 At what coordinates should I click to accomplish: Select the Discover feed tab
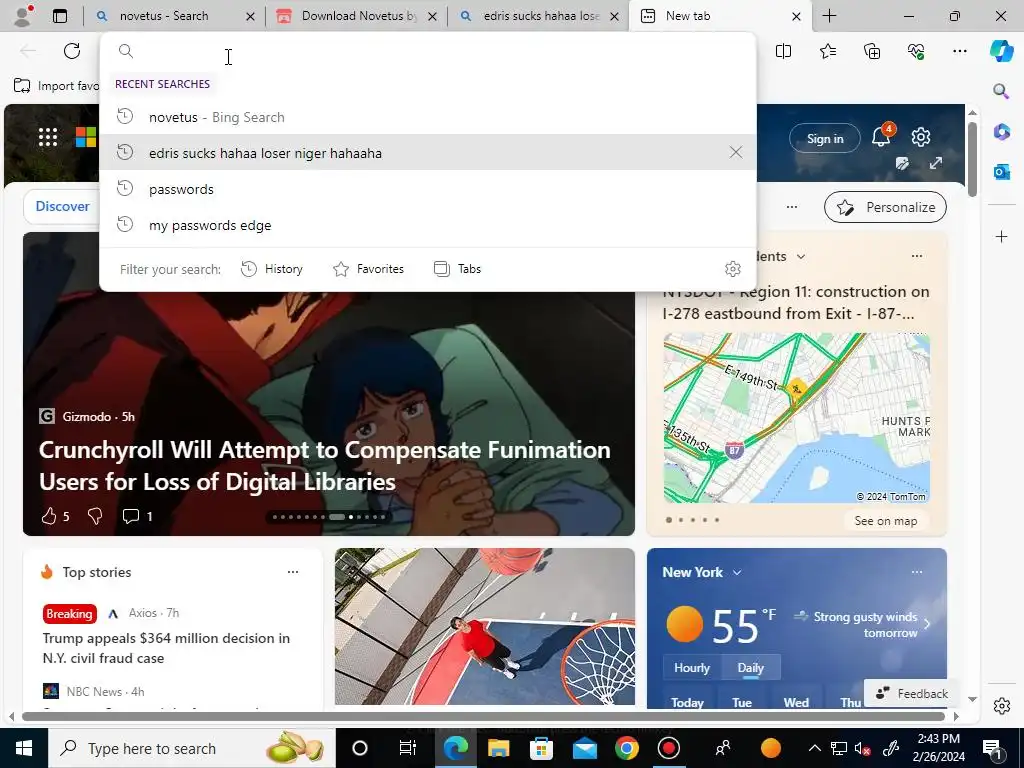click(x=62, y=206)
